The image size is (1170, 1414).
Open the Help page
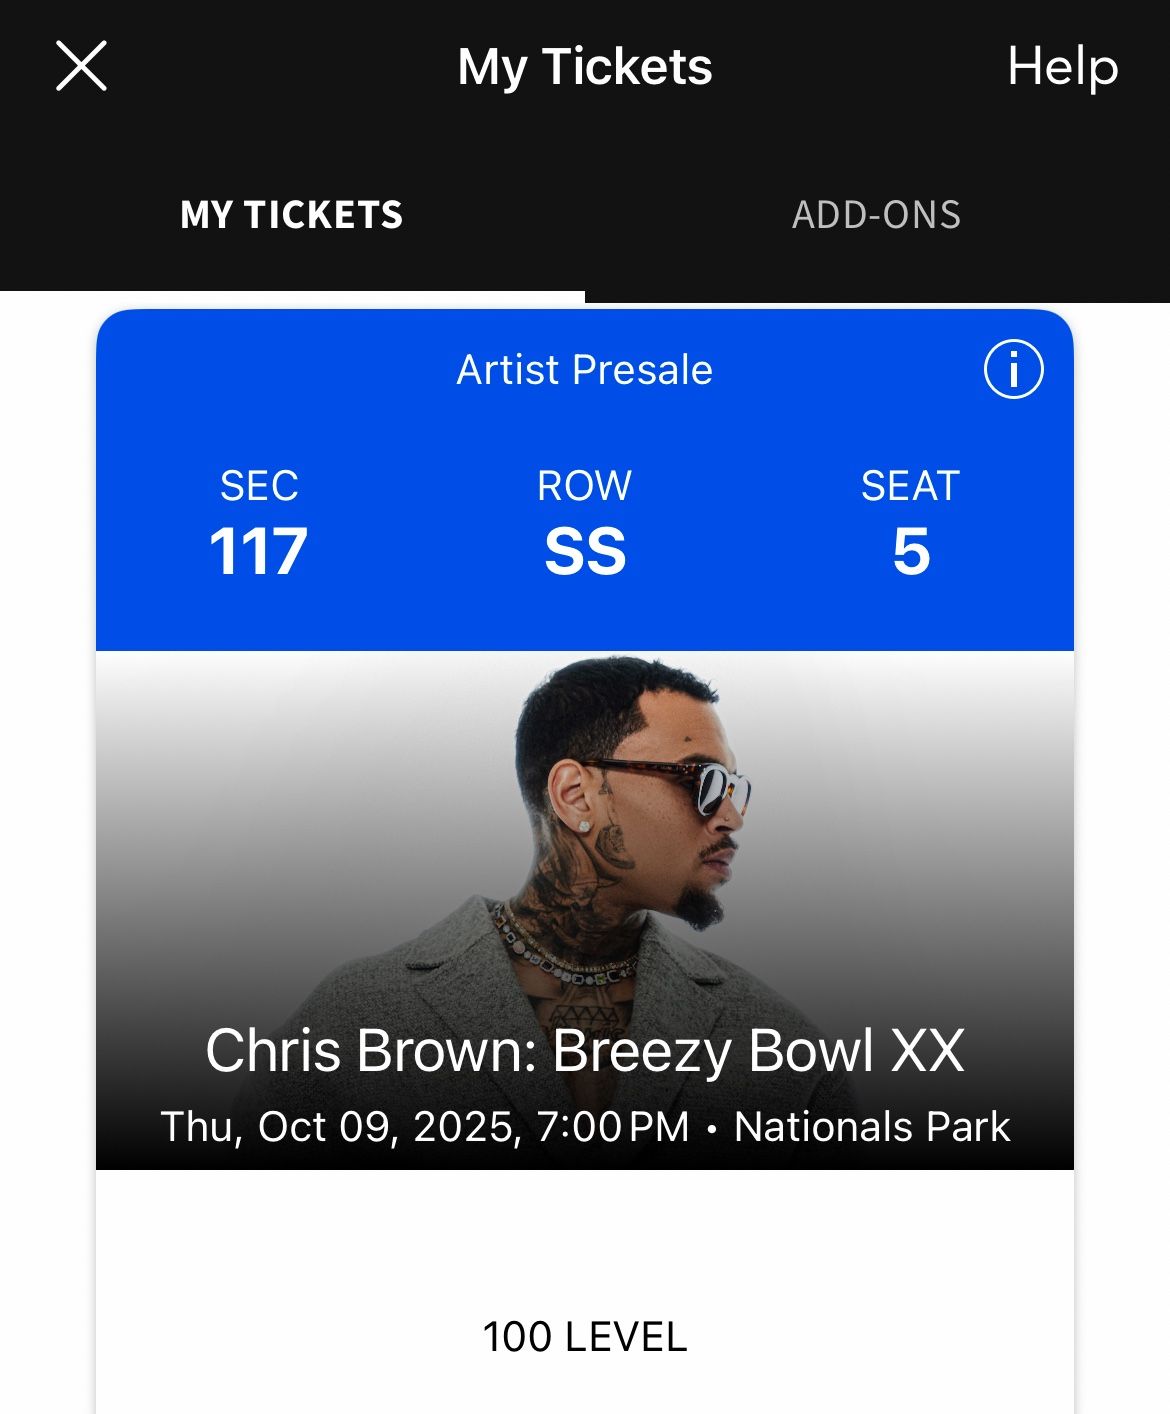(1062, 67)
